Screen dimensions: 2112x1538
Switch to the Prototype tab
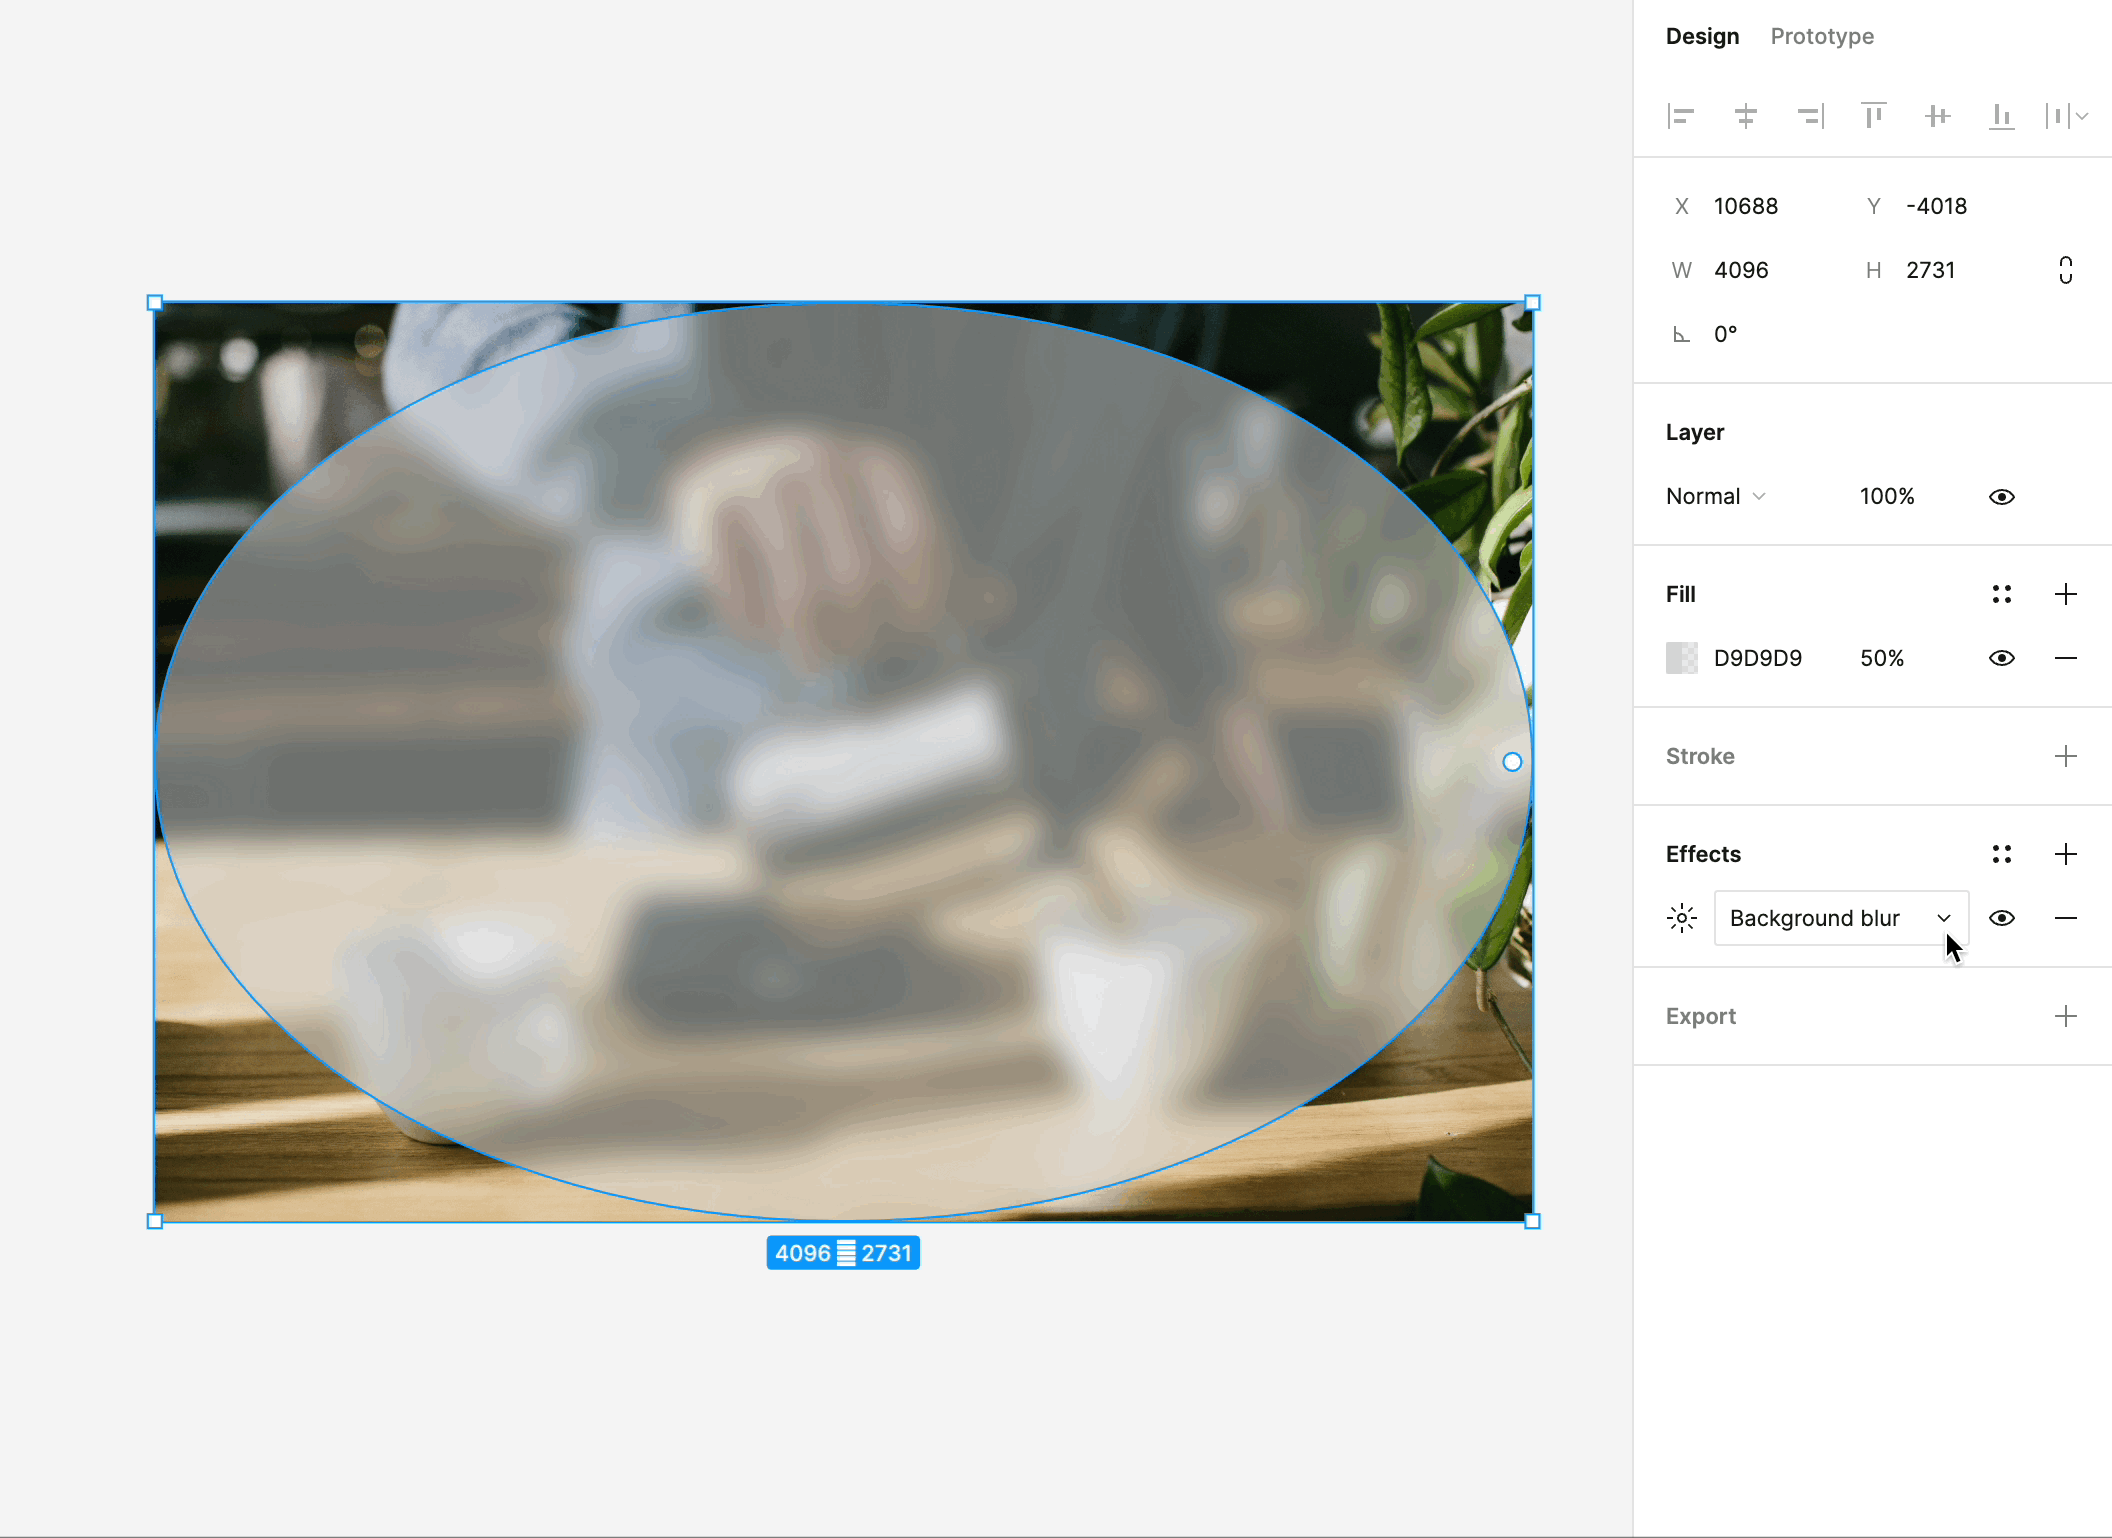[1820, 36]
